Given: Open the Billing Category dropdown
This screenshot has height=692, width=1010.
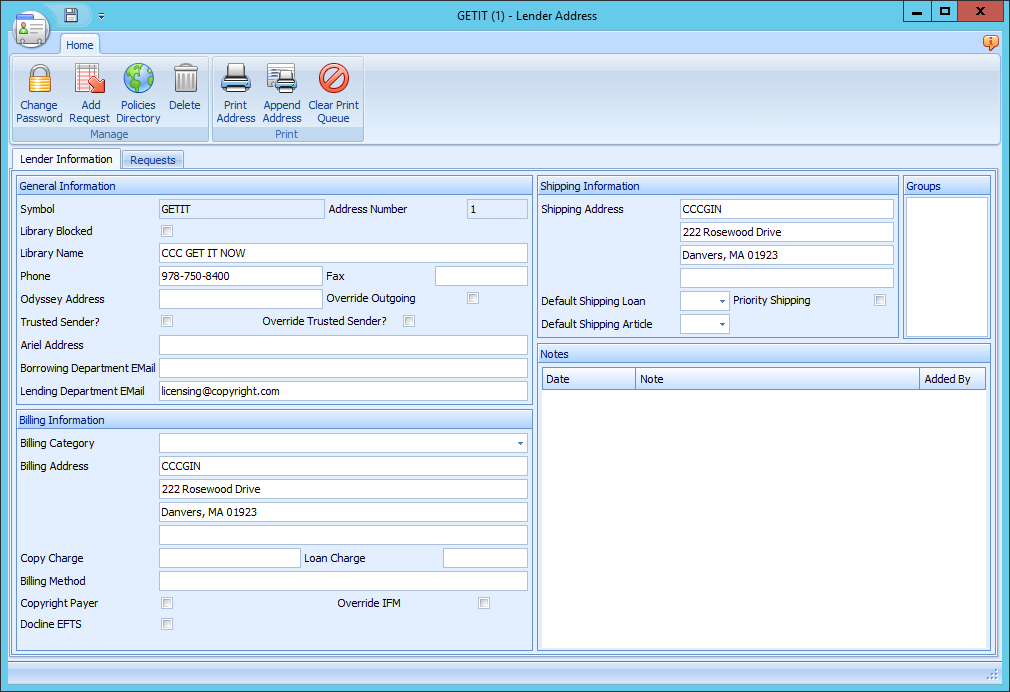Looking at the screenshot, I should [520, 443].
